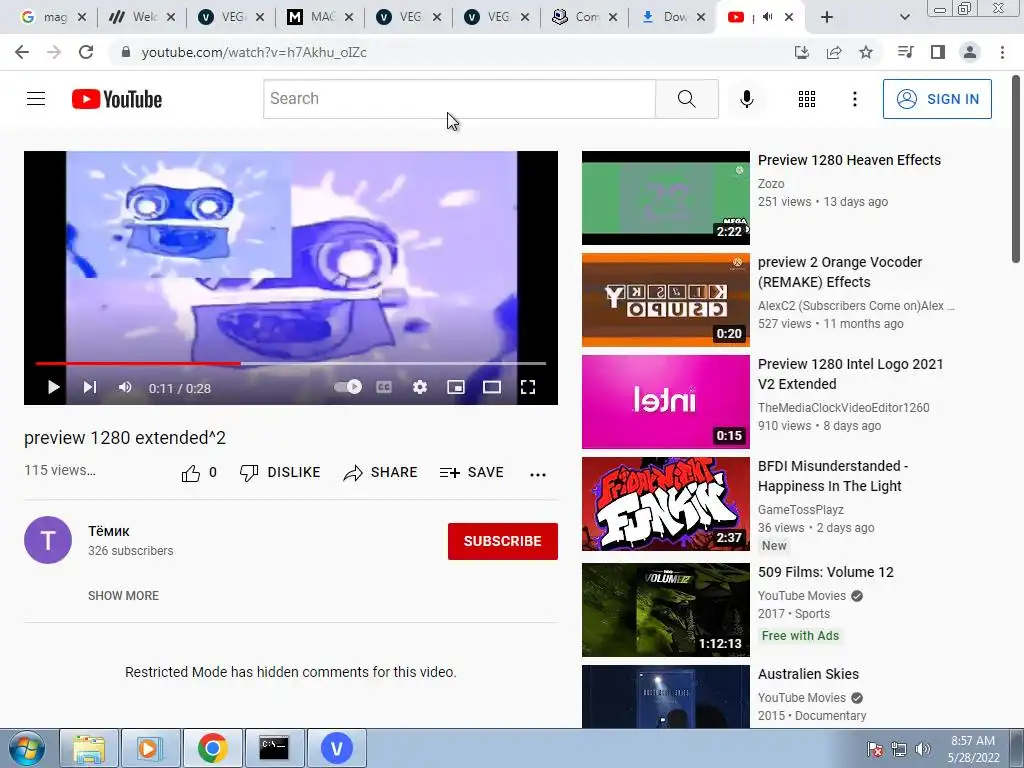Bookmark this page with the star
1024x768 pixels.
866,52
